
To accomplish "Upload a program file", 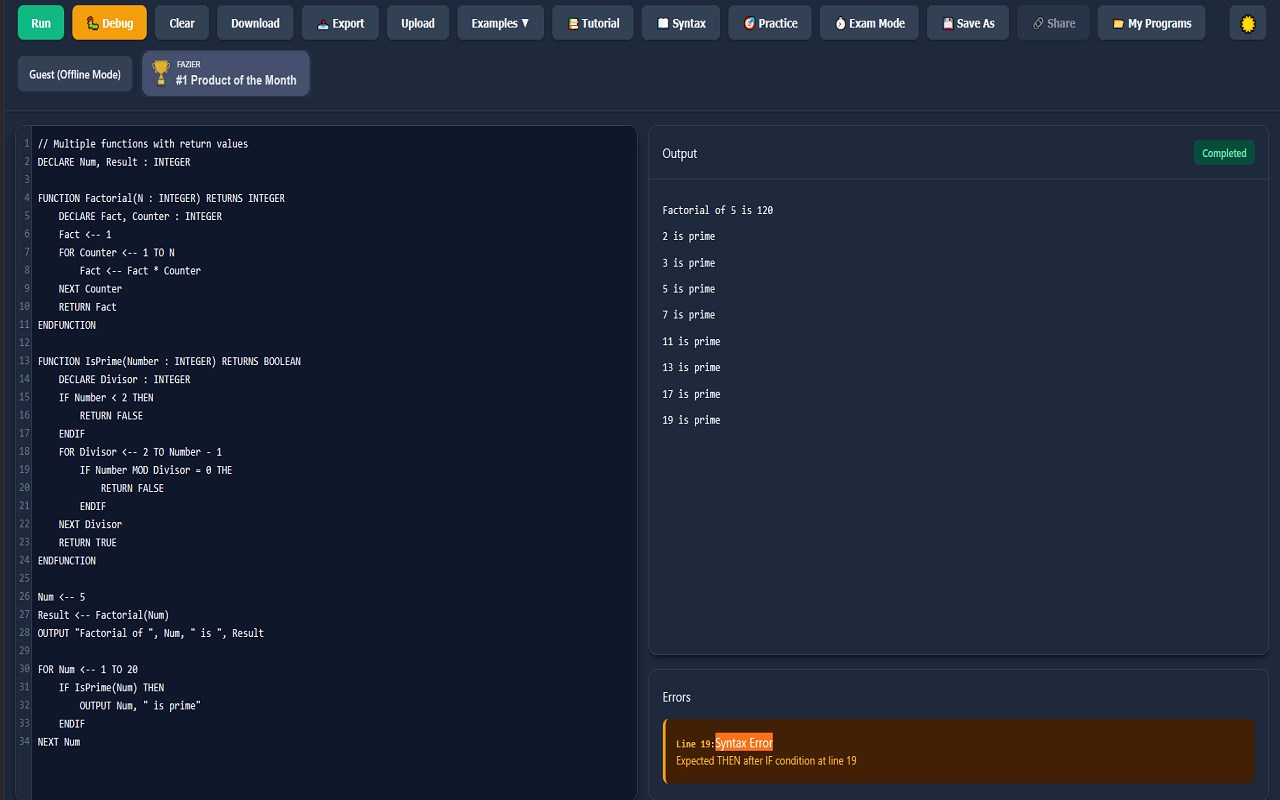I will [418, 23].
